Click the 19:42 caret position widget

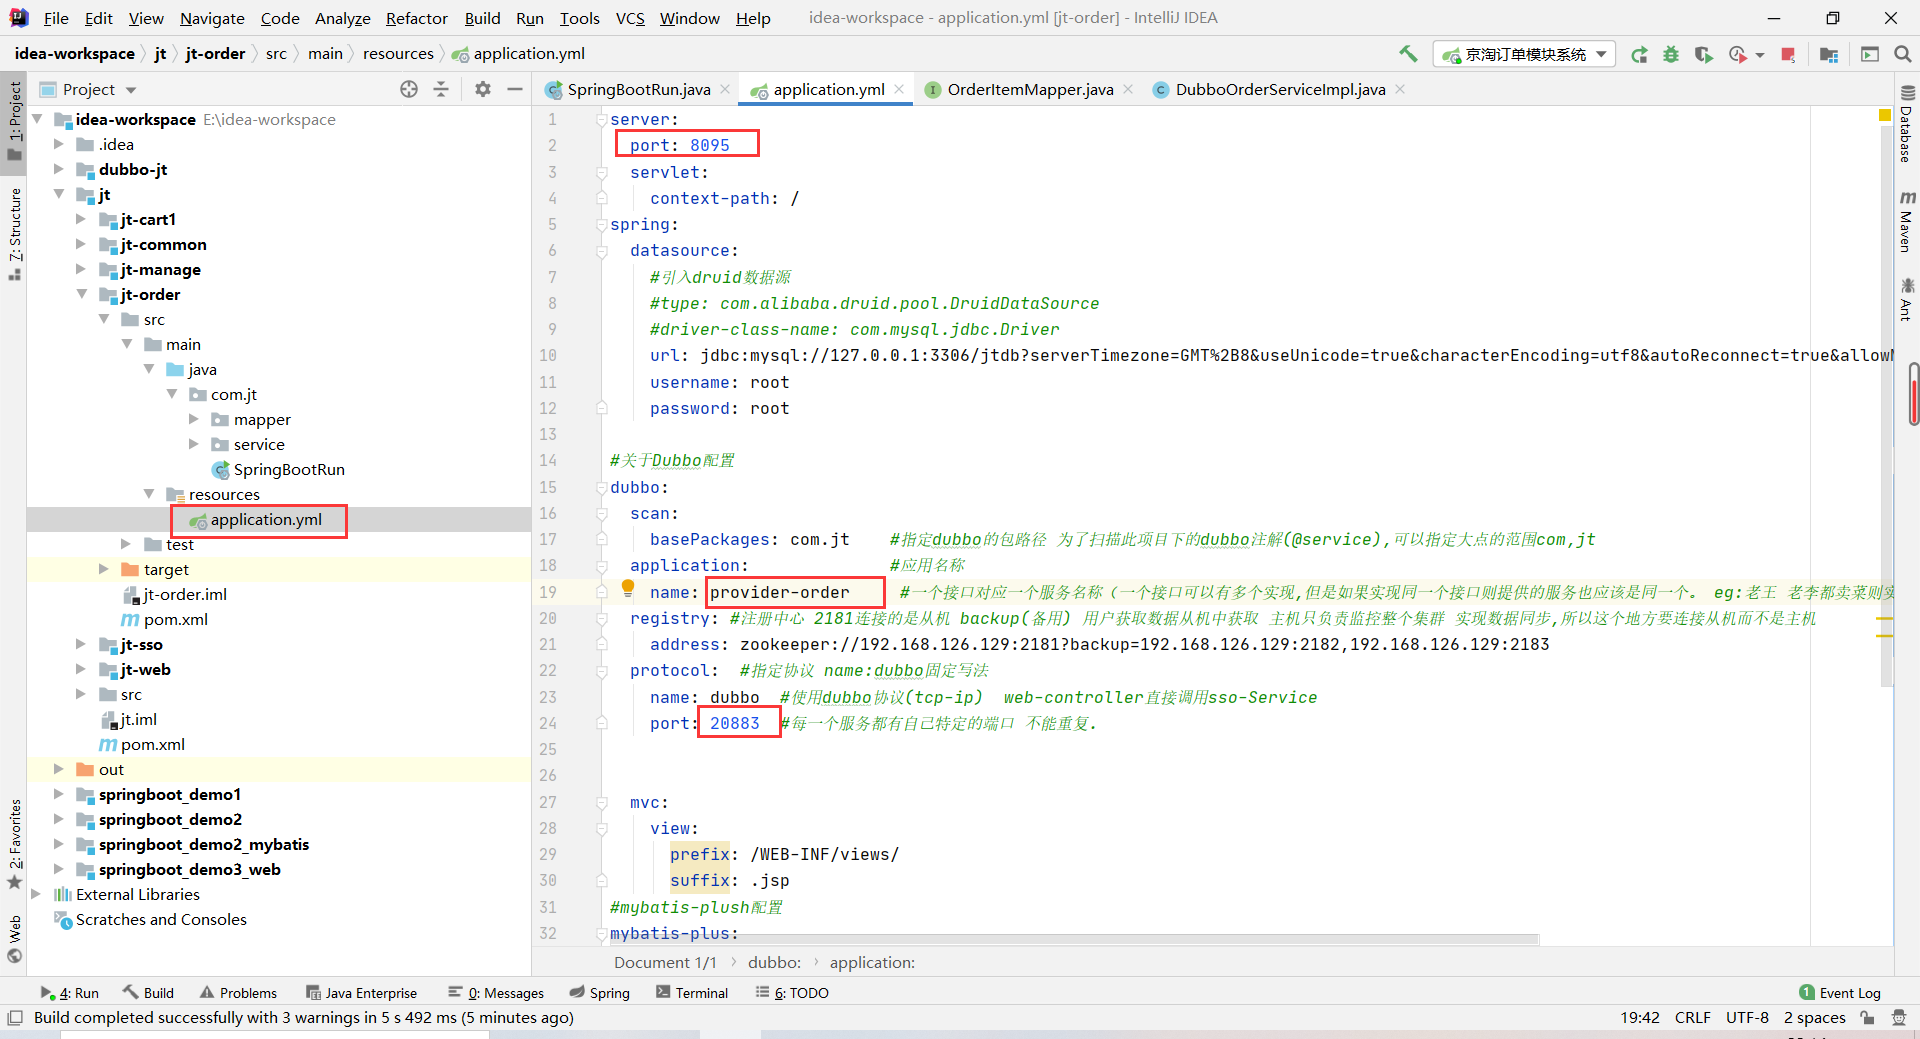(x=1639, y=1018)
